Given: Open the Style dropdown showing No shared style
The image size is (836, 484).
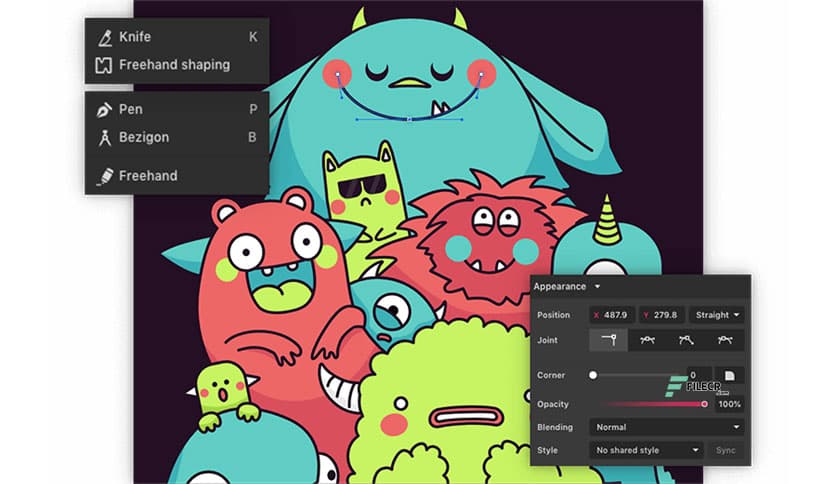Looking at the screenshot, I should coord(646,450).
